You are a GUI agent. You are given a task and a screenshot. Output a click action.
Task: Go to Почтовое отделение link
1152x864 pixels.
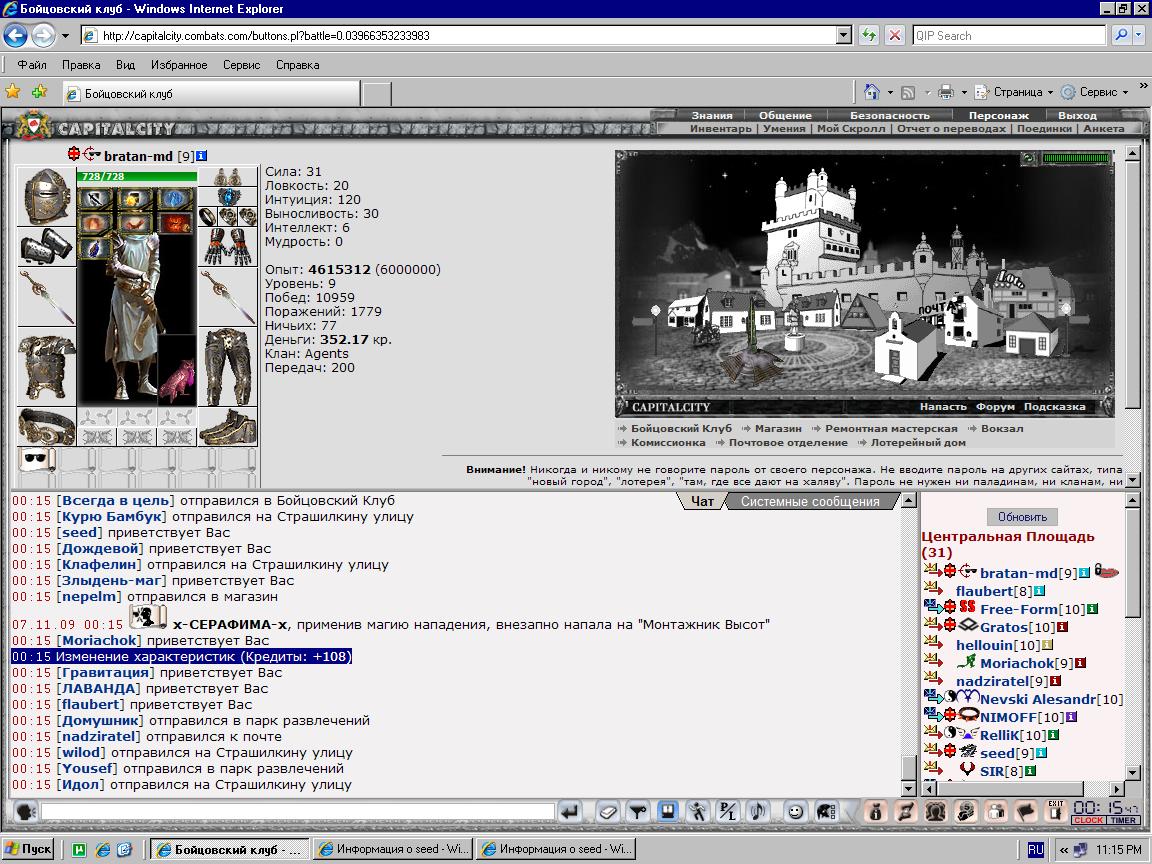(788, 442)
